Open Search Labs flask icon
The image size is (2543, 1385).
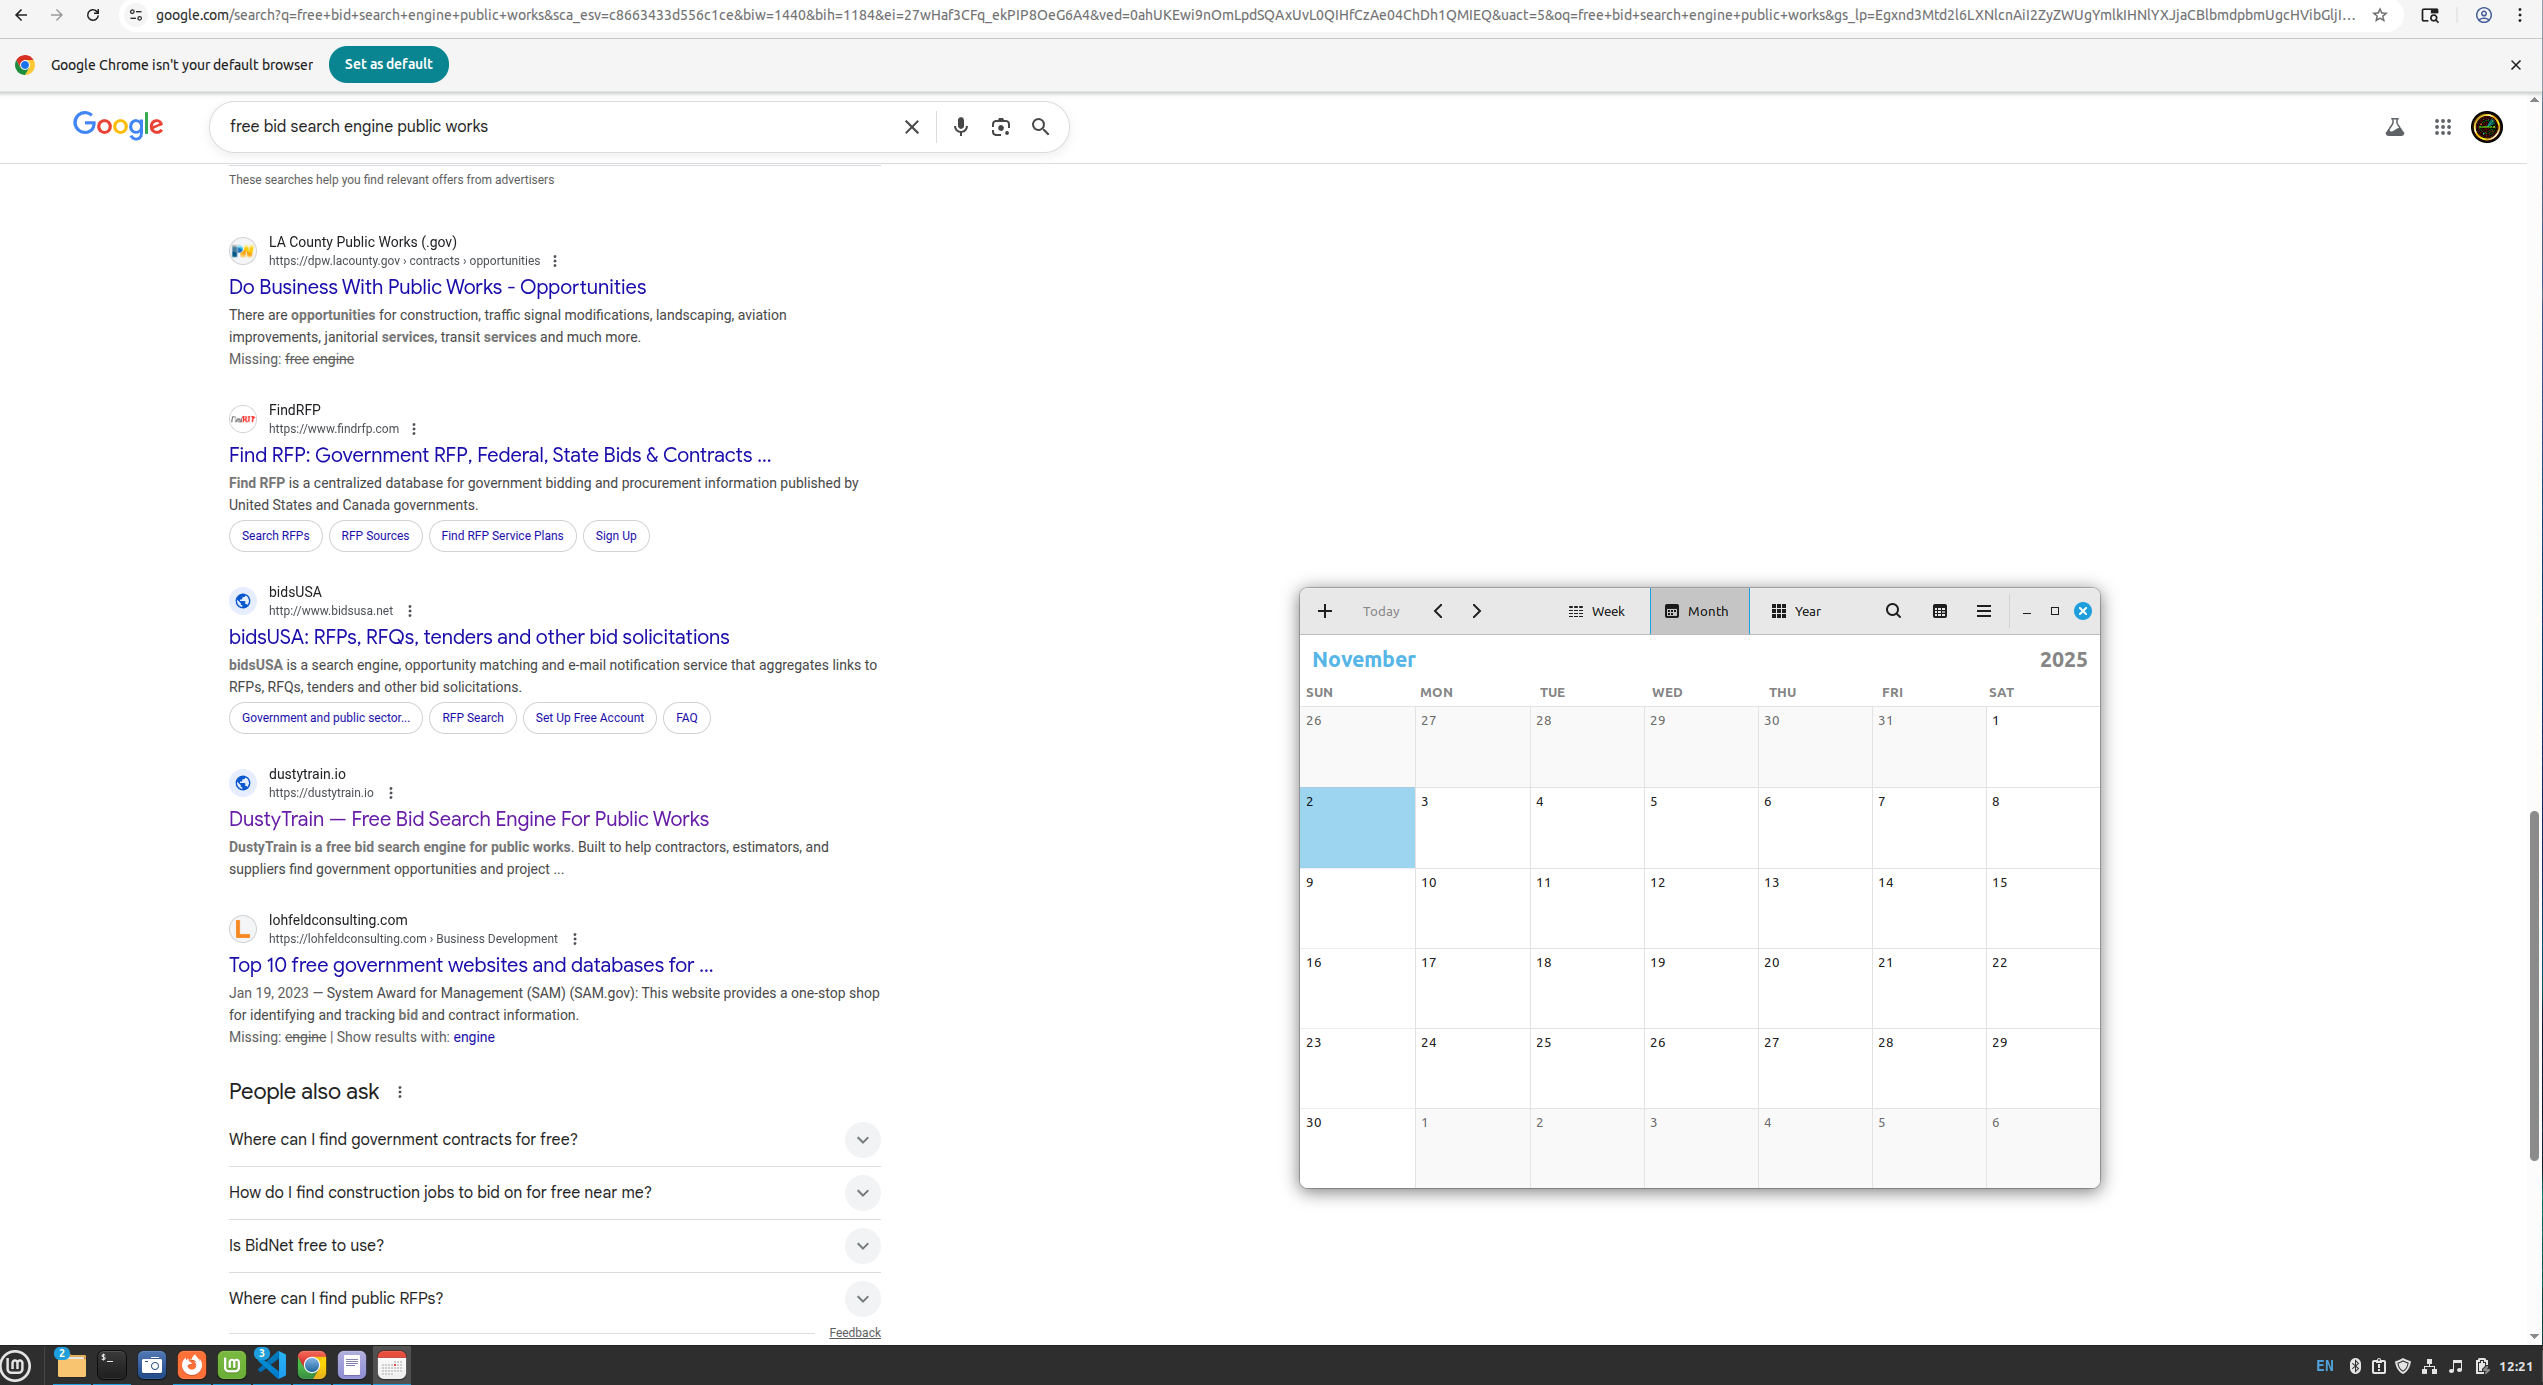tap(2394, 127)
